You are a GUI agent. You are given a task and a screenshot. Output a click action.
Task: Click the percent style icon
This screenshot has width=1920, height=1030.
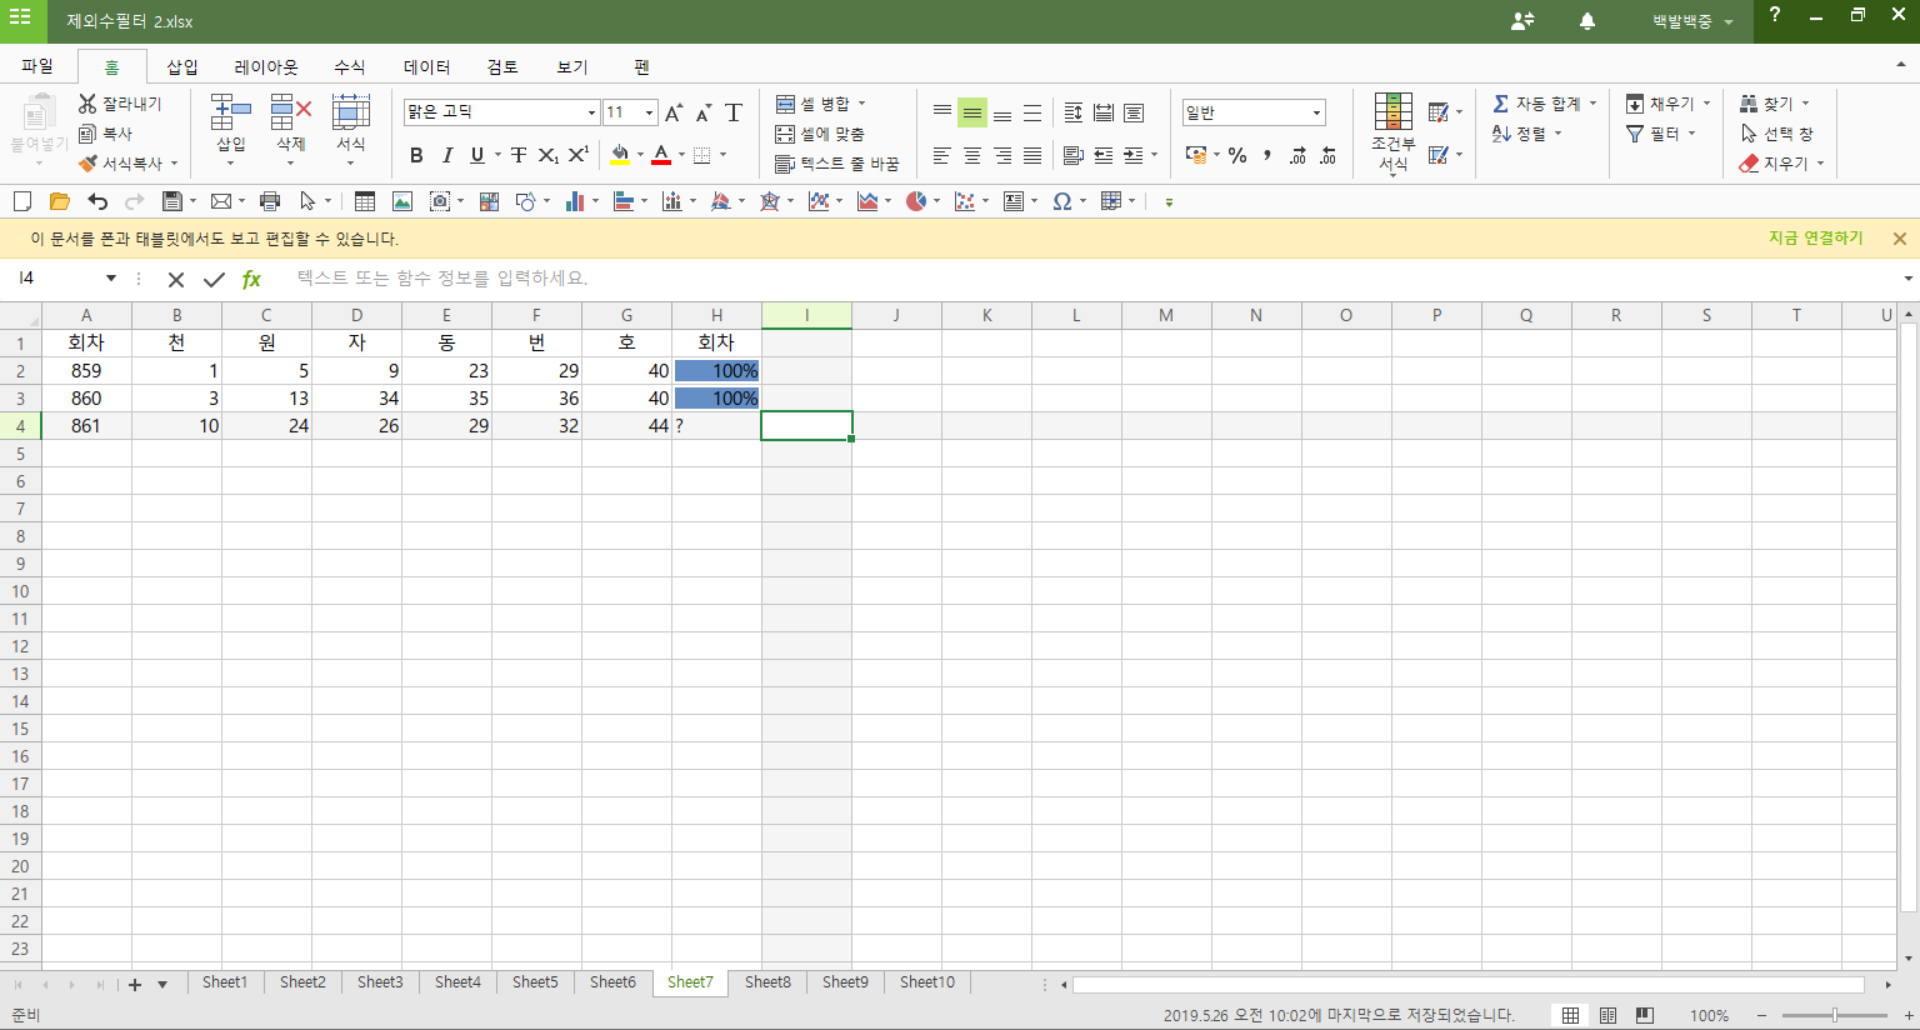1237,155
